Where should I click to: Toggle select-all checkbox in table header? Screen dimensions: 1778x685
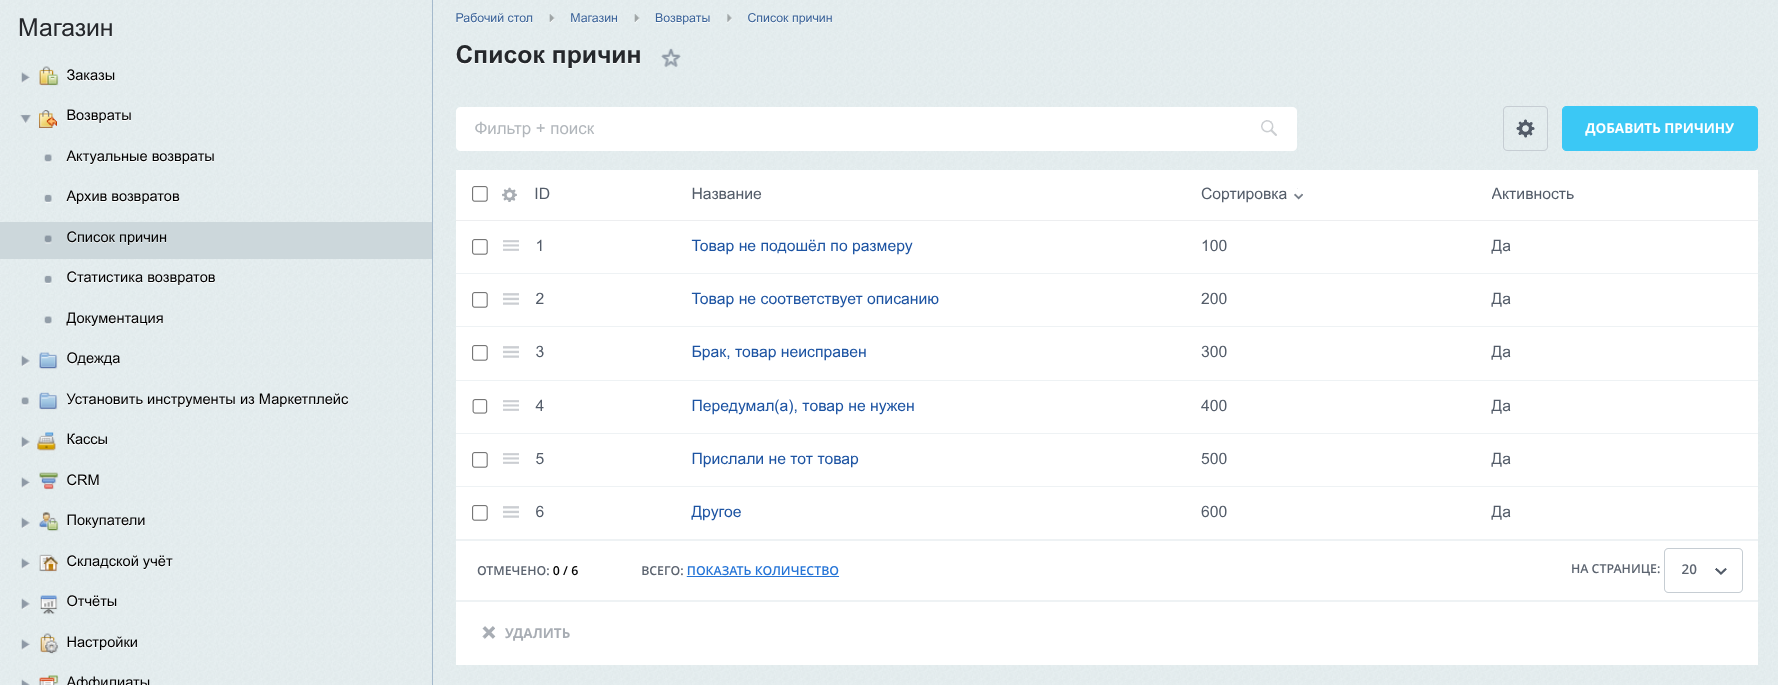(480, 194)
